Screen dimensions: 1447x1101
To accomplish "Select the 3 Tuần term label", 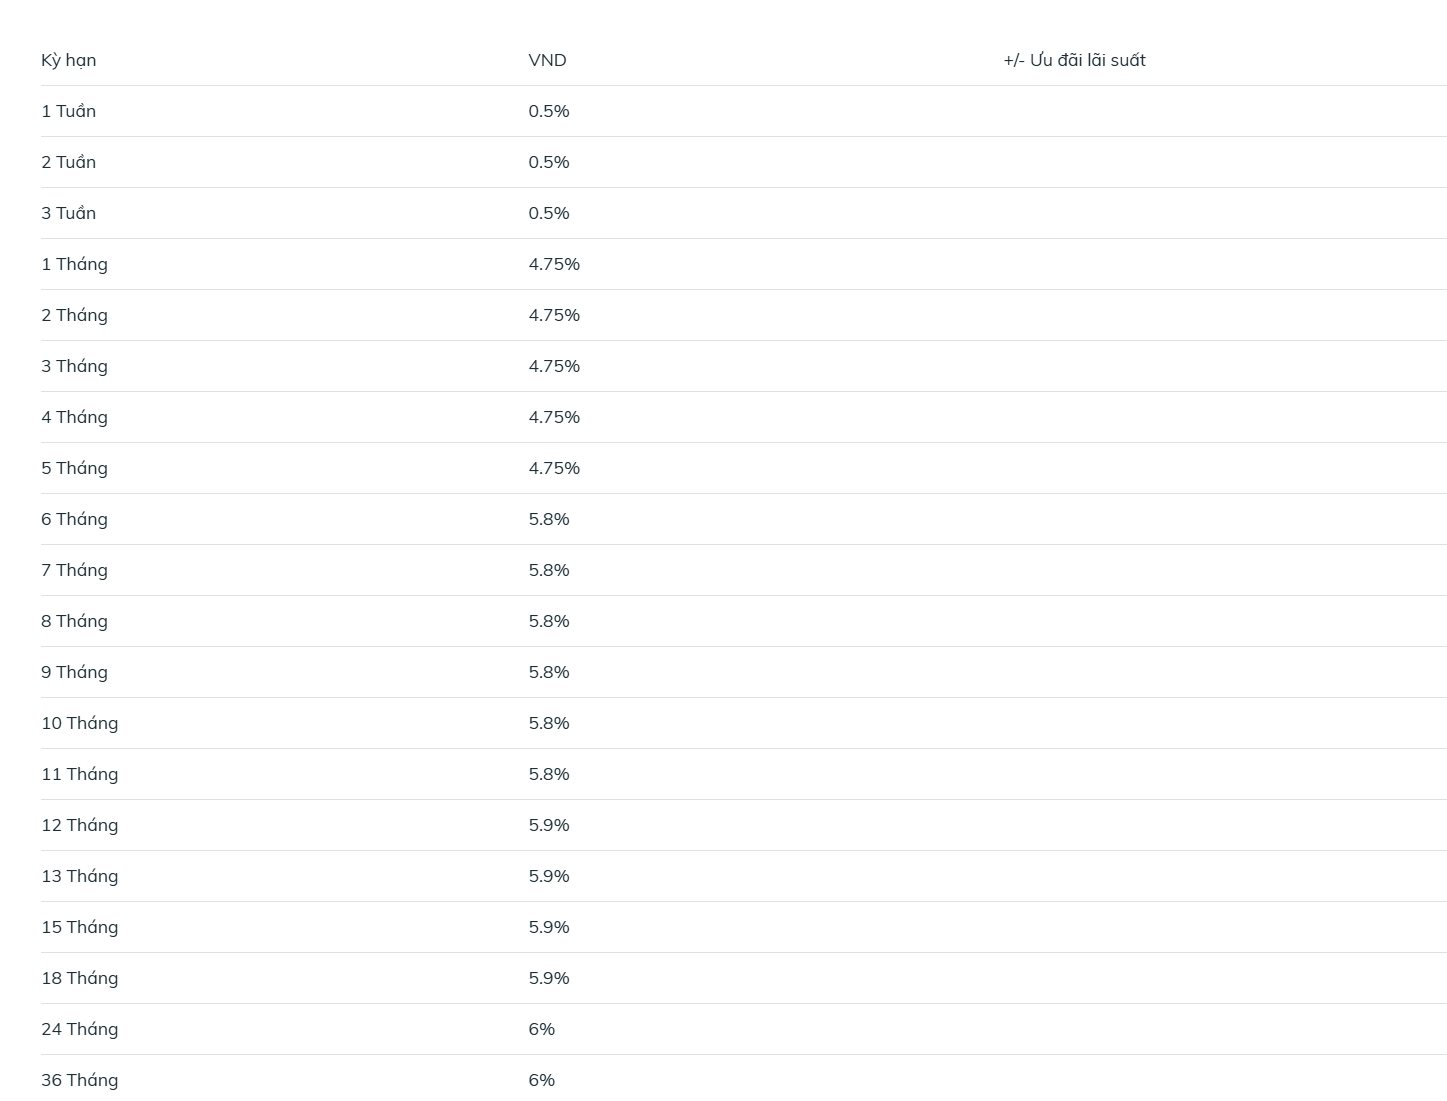I will pos(68,213).
